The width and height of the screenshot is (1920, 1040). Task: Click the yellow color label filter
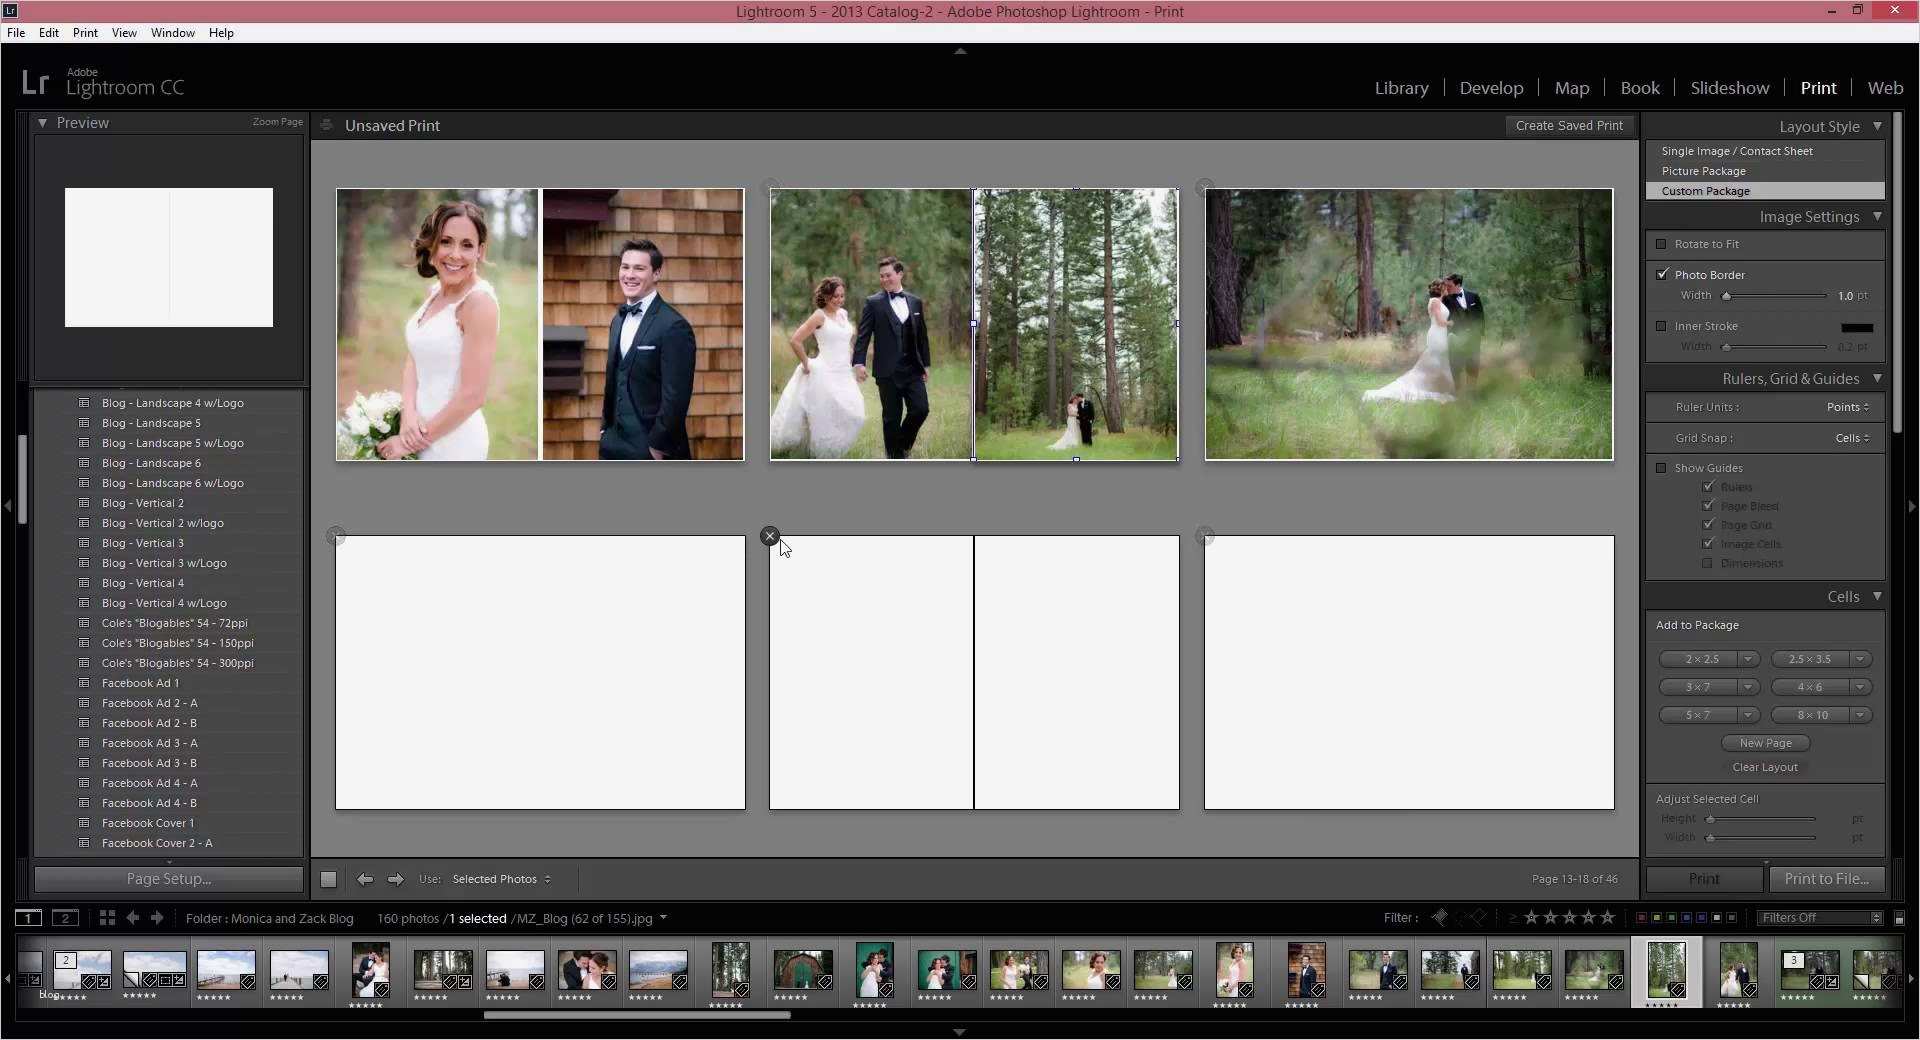coord(1656,918)
